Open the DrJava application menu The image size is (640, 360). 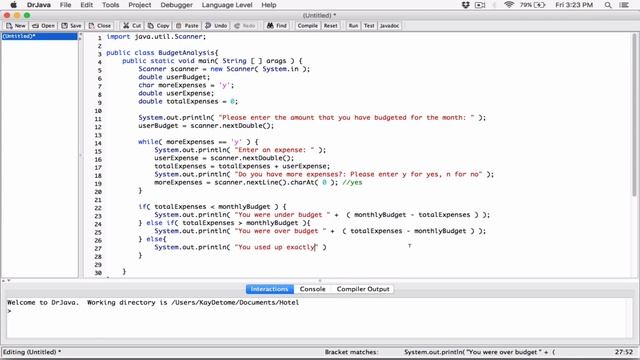point(38,5)
